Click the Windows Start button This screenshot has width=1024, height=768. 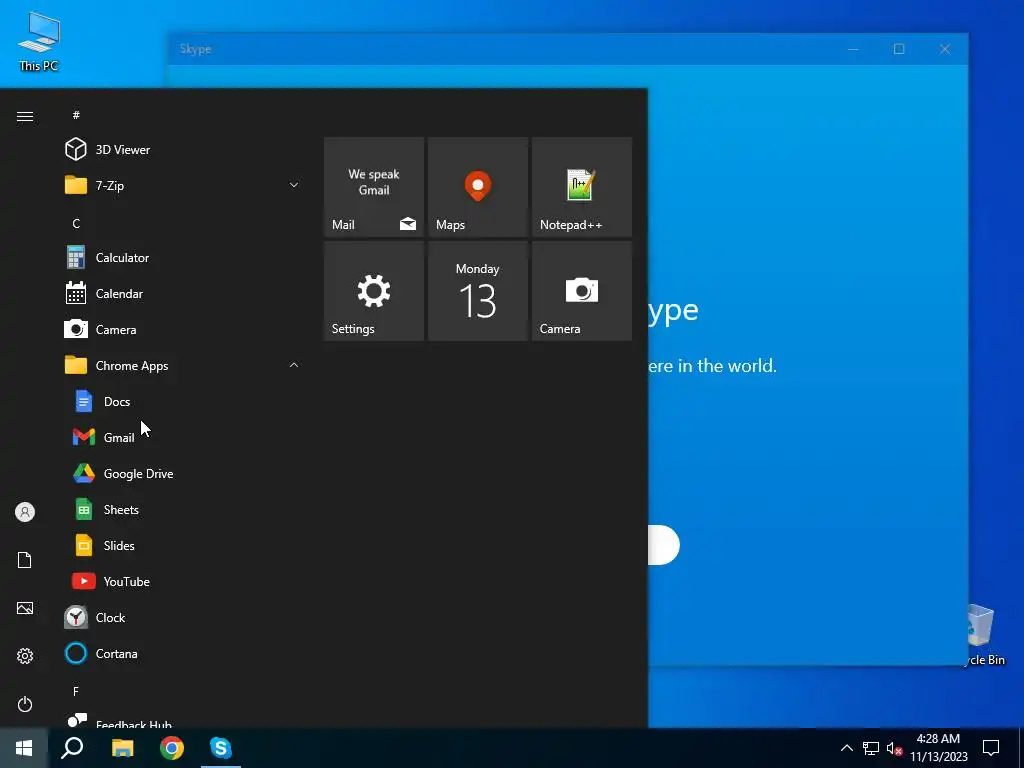pos(24,748)
